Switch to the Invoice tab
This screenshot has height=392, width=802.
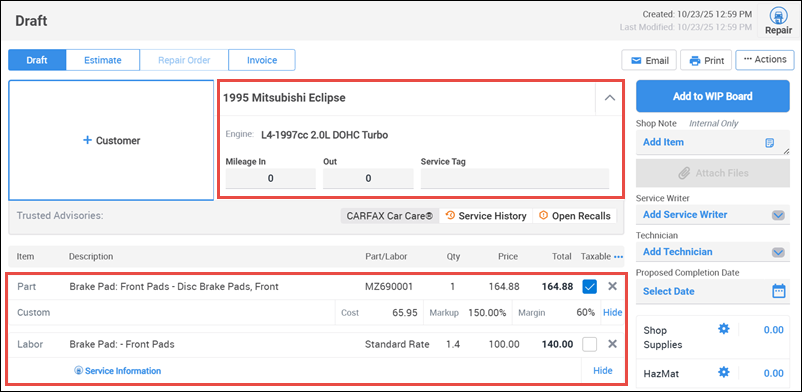(x=262, y=60)
